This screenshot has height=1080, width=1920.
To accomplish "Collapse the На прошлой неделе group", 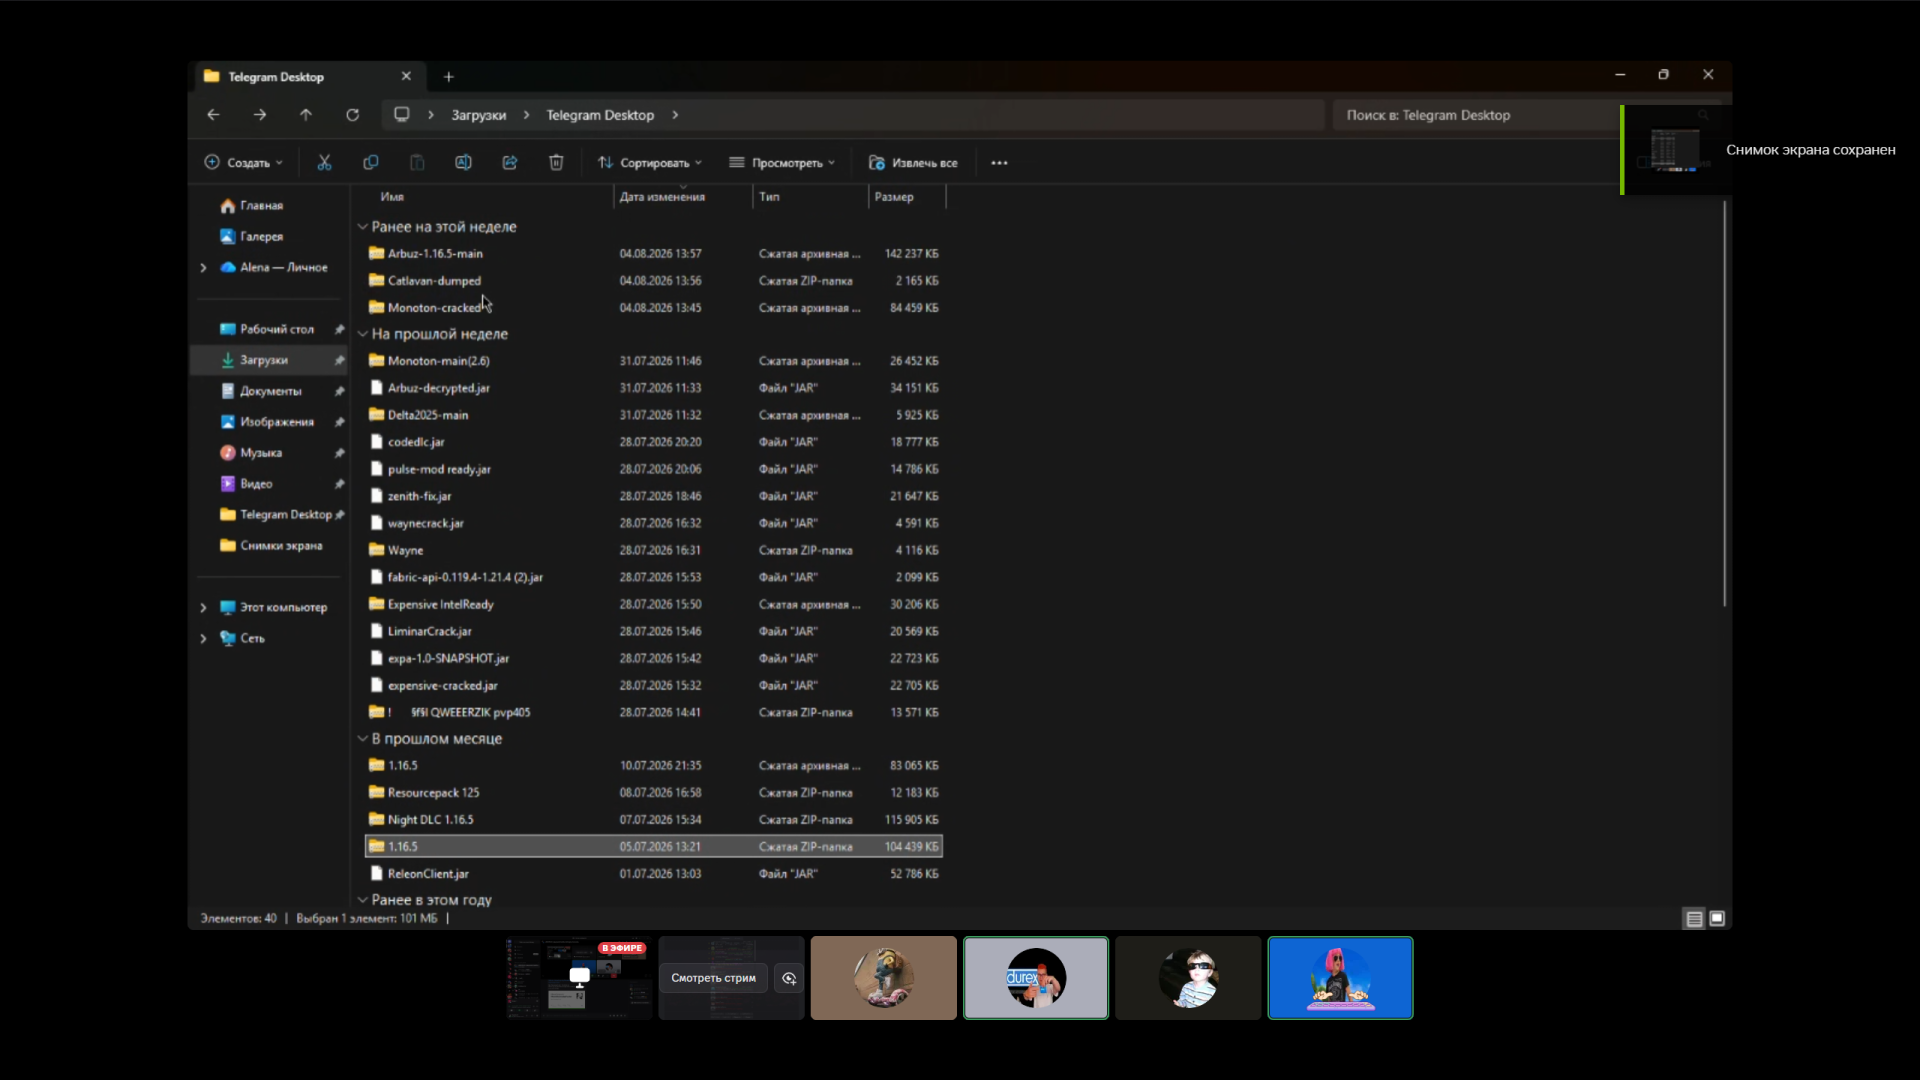I will (362, 334).
